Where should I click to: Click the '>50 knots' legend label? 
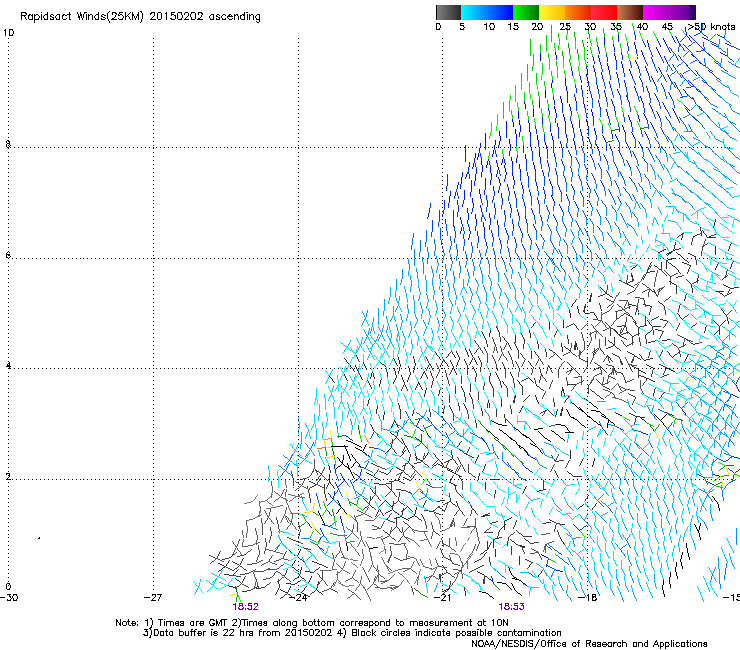[711, 27]
